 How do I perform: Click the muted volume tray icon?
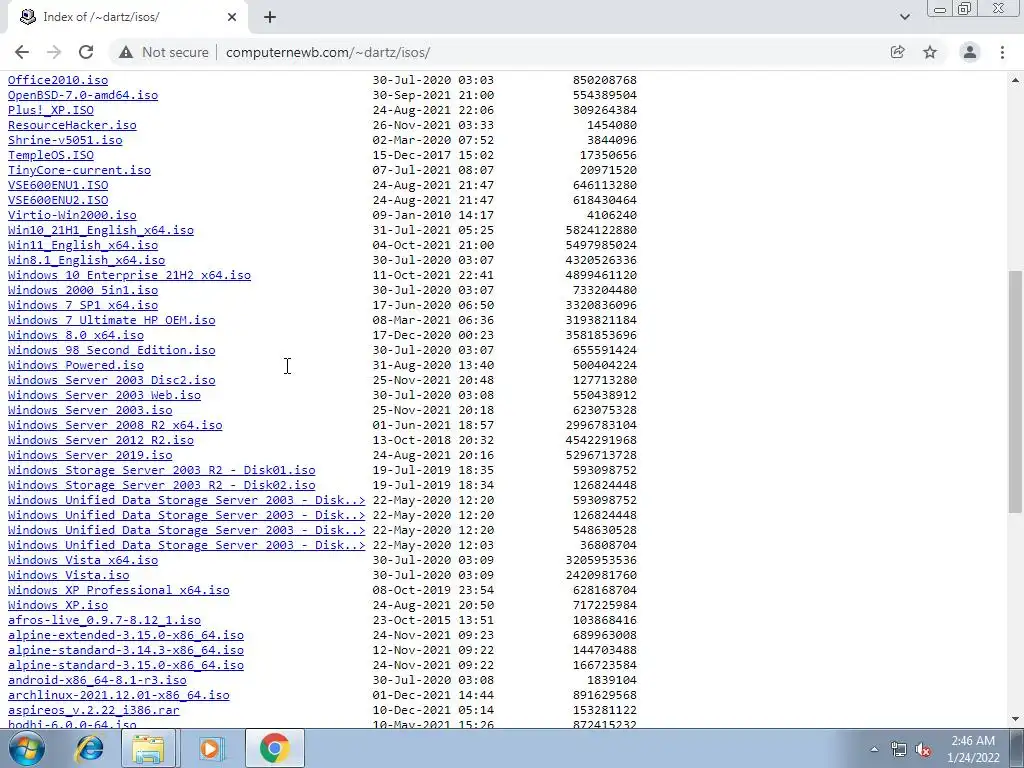[x=923, y=749]
